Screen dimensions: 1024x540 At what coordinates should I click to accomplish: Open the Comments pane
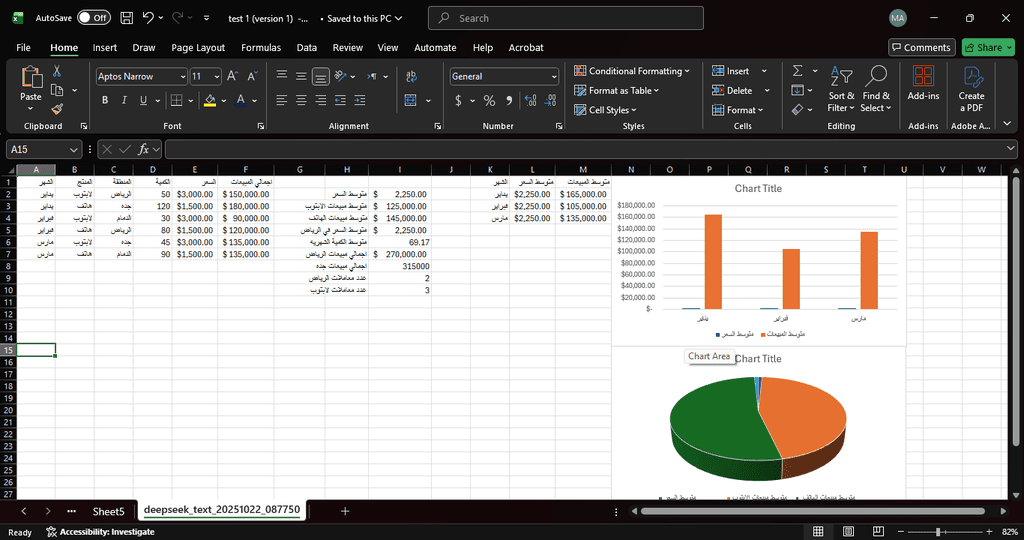coord(921,47)
